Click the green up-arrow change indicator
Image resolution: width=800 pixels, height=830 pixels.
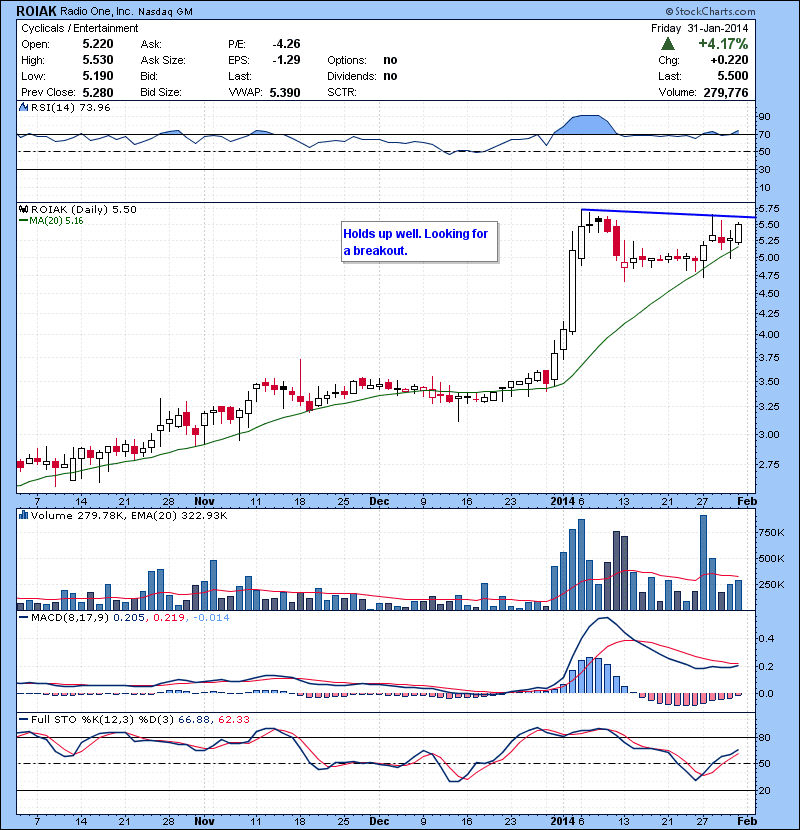click(x=668, y=44)
